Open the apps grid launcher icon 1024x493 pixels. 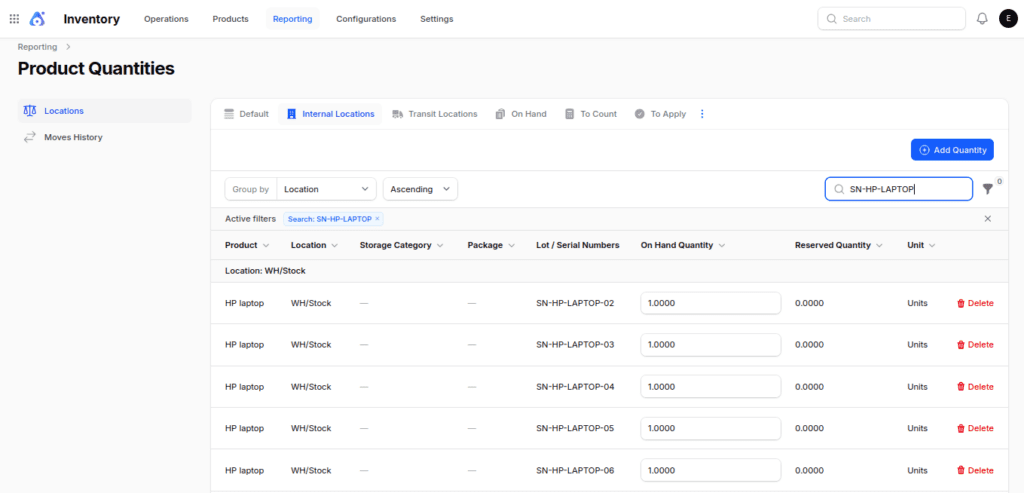tap(14, 19)
